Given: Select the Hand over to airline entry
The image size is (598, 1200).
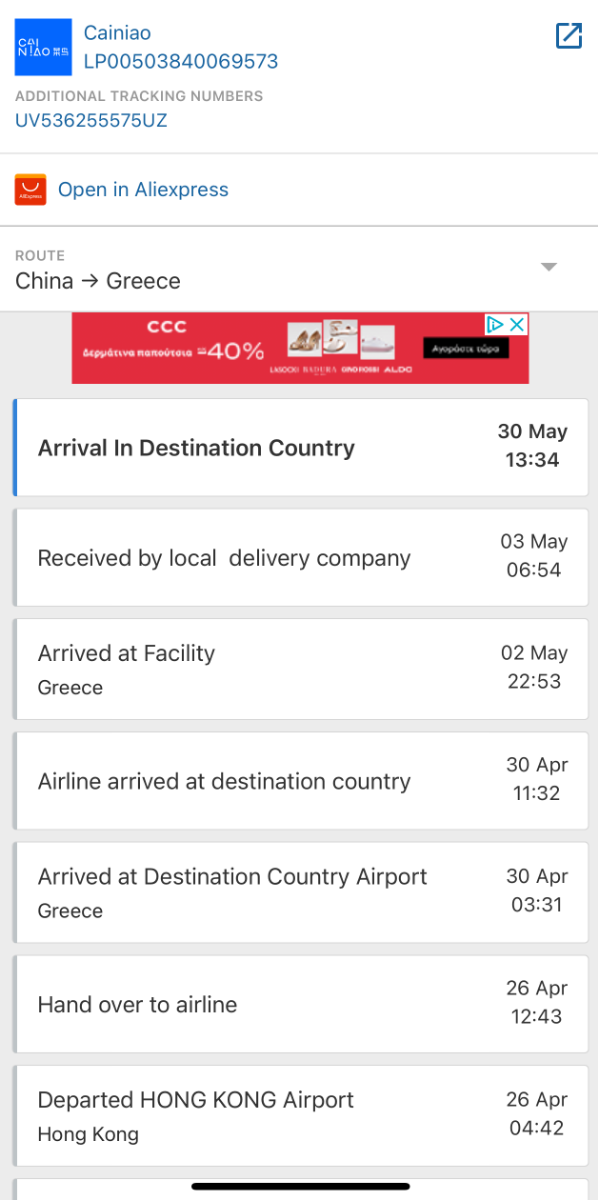Looking at the screenshot, I should tap(300, 1004).
